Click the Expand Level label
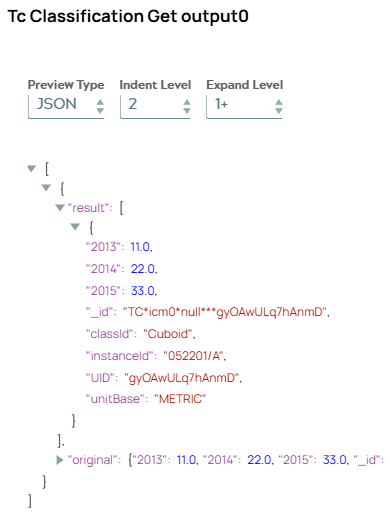The width and height of the screenshot is (390, 518). pos(245,85)
